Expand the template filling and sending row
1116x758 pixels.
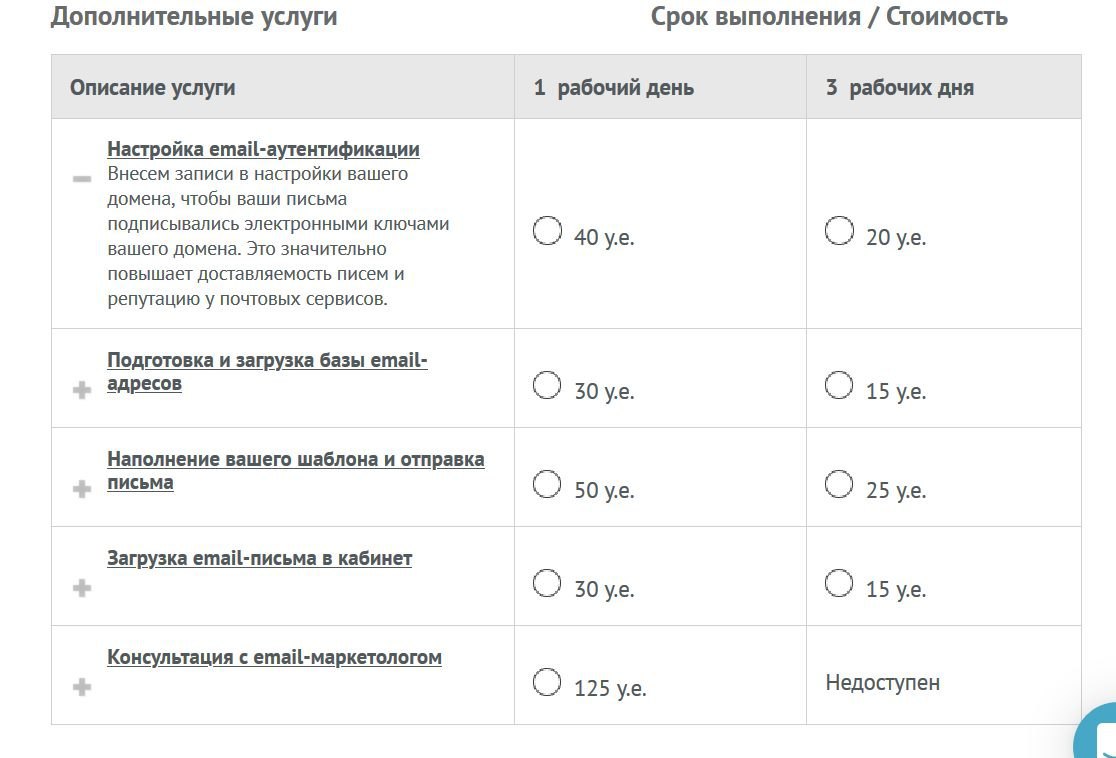click(82, 489)
